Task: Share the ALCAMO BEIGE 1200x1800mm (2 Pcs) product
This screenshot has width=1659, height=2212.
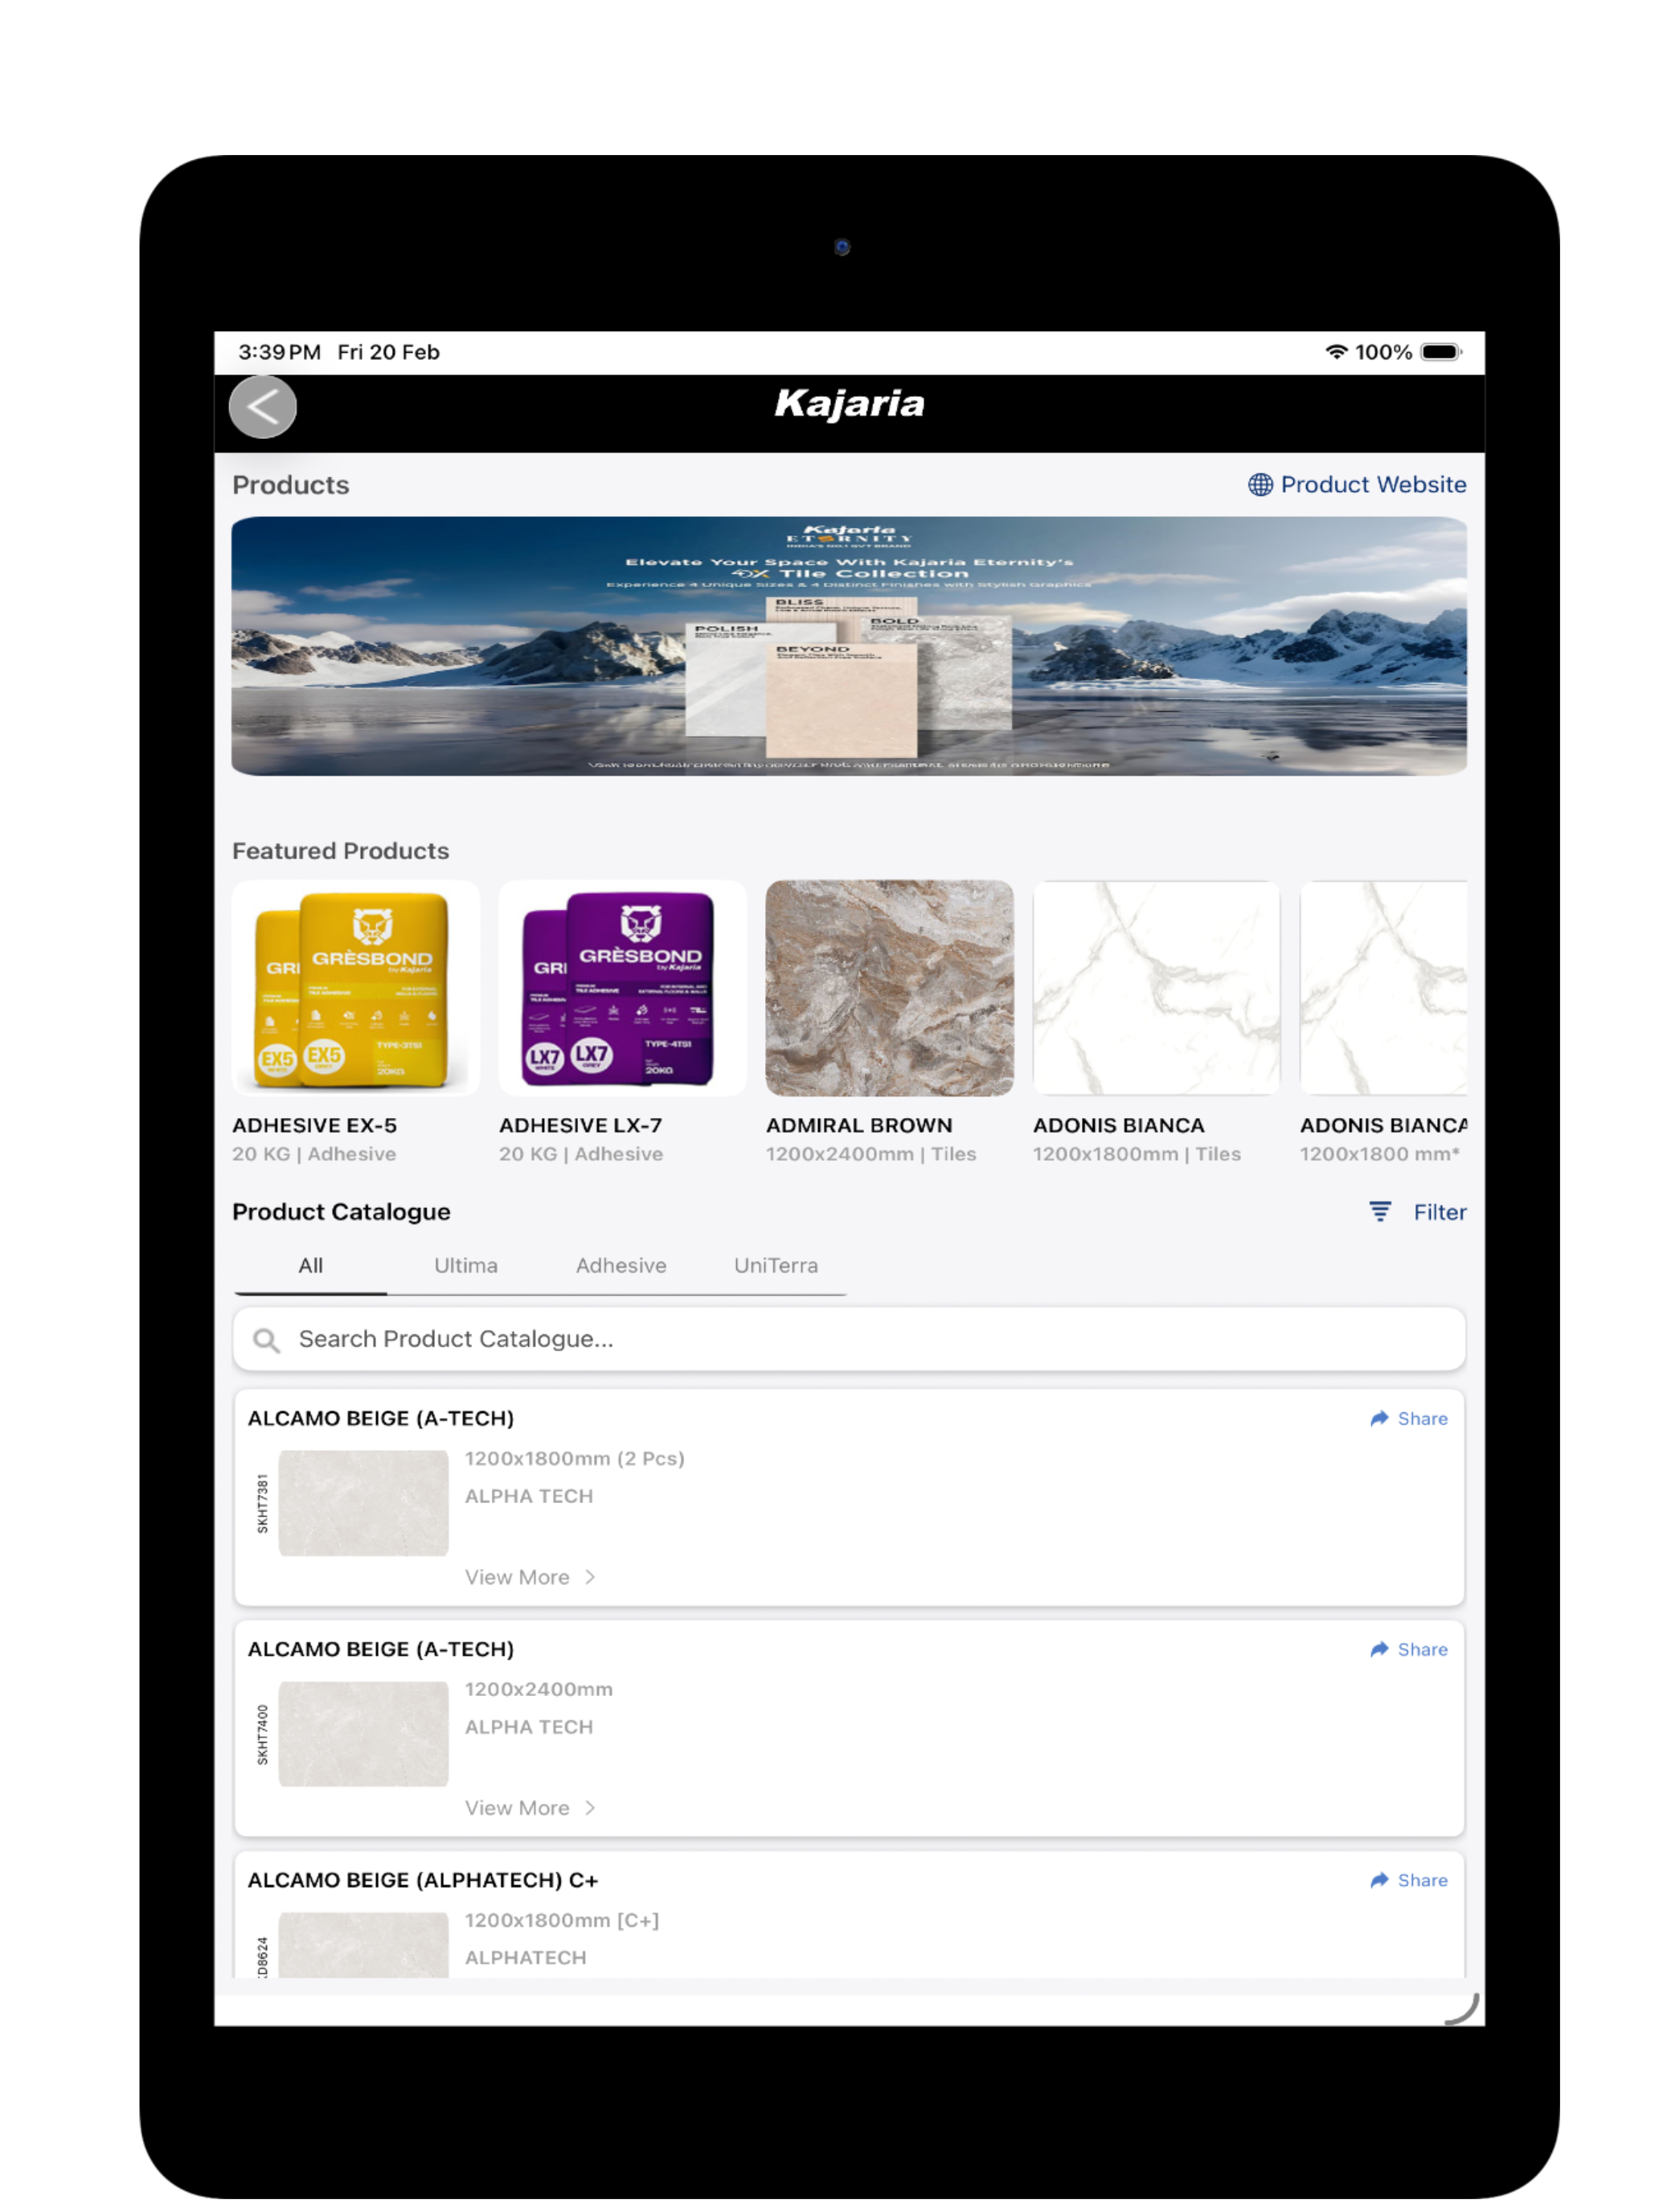Action: coord(1408,1419)
